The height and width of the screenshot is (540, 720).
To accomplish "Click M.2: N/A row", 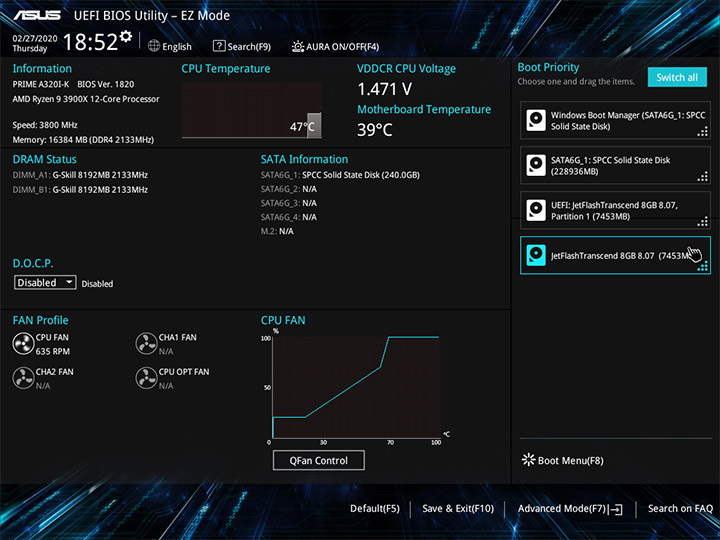I will tap(277, 231).
